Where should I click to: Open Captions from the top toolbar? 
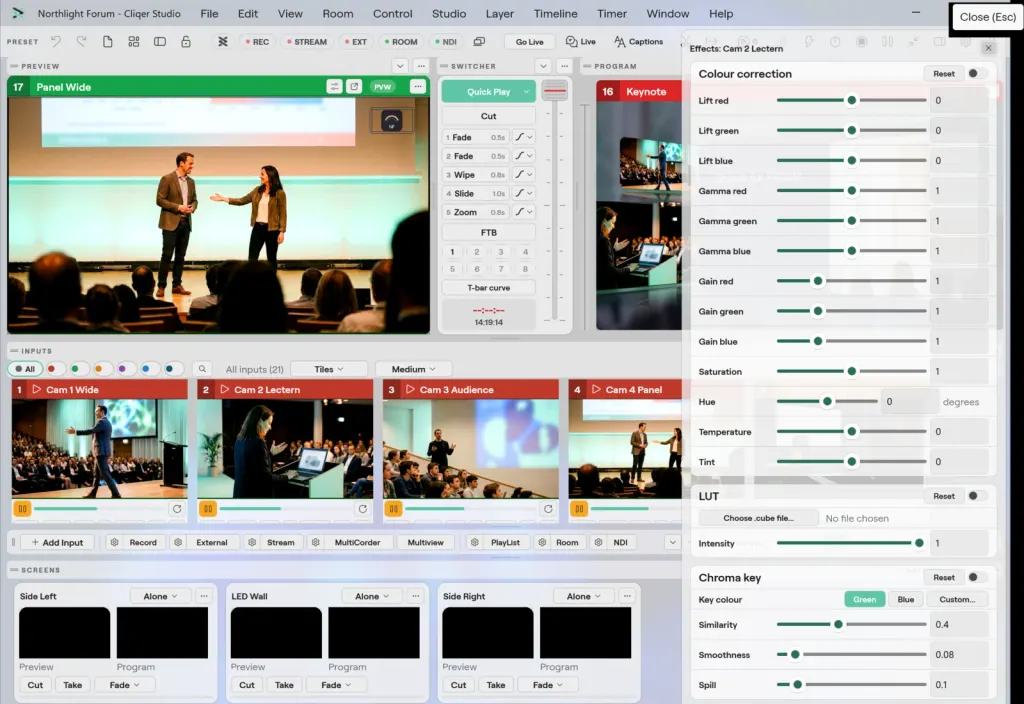(638, 41)
